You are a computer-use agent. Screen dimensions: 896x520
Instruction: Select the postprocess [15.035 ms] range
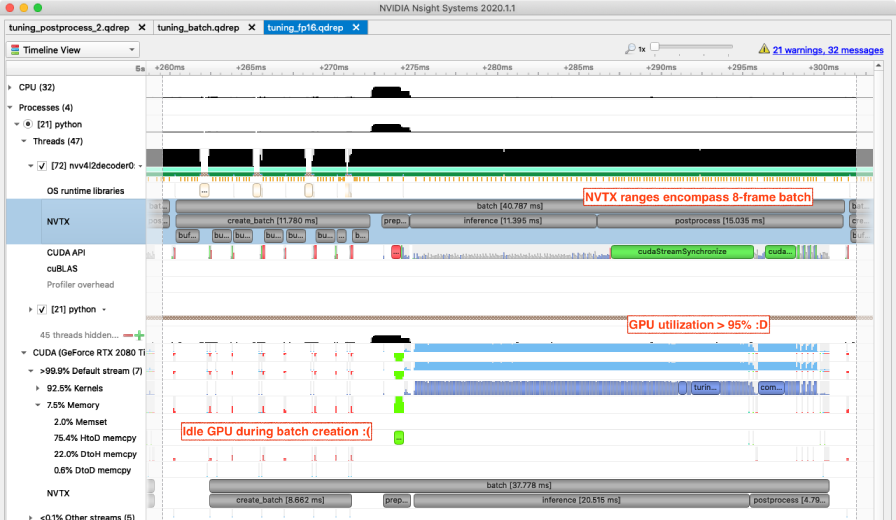point(720,221)
